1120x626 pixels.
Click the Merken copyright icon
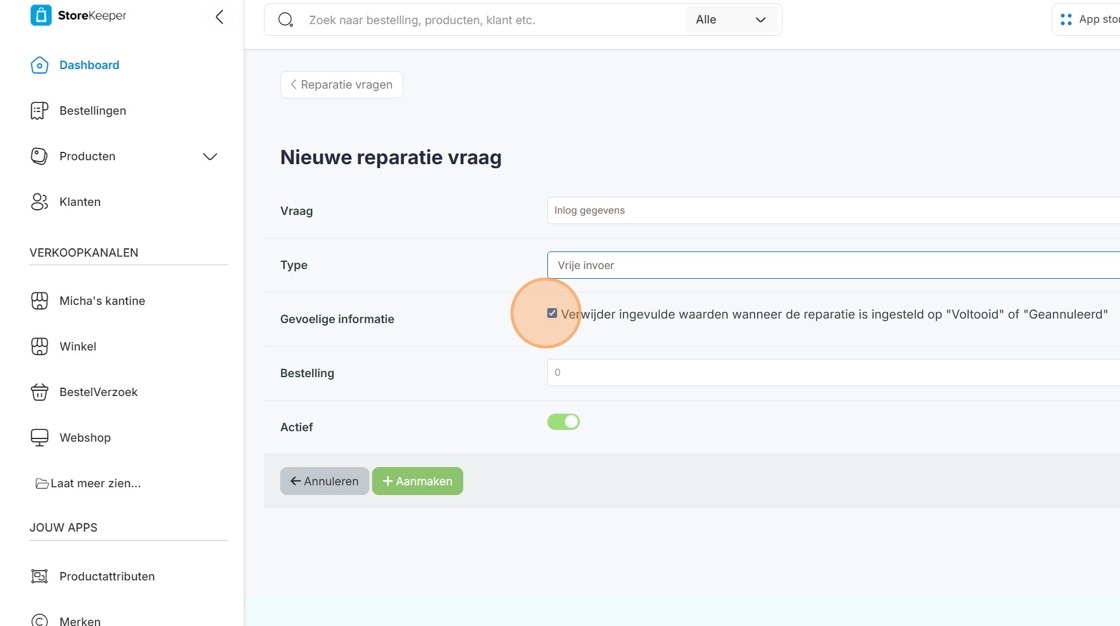[39, 620]
